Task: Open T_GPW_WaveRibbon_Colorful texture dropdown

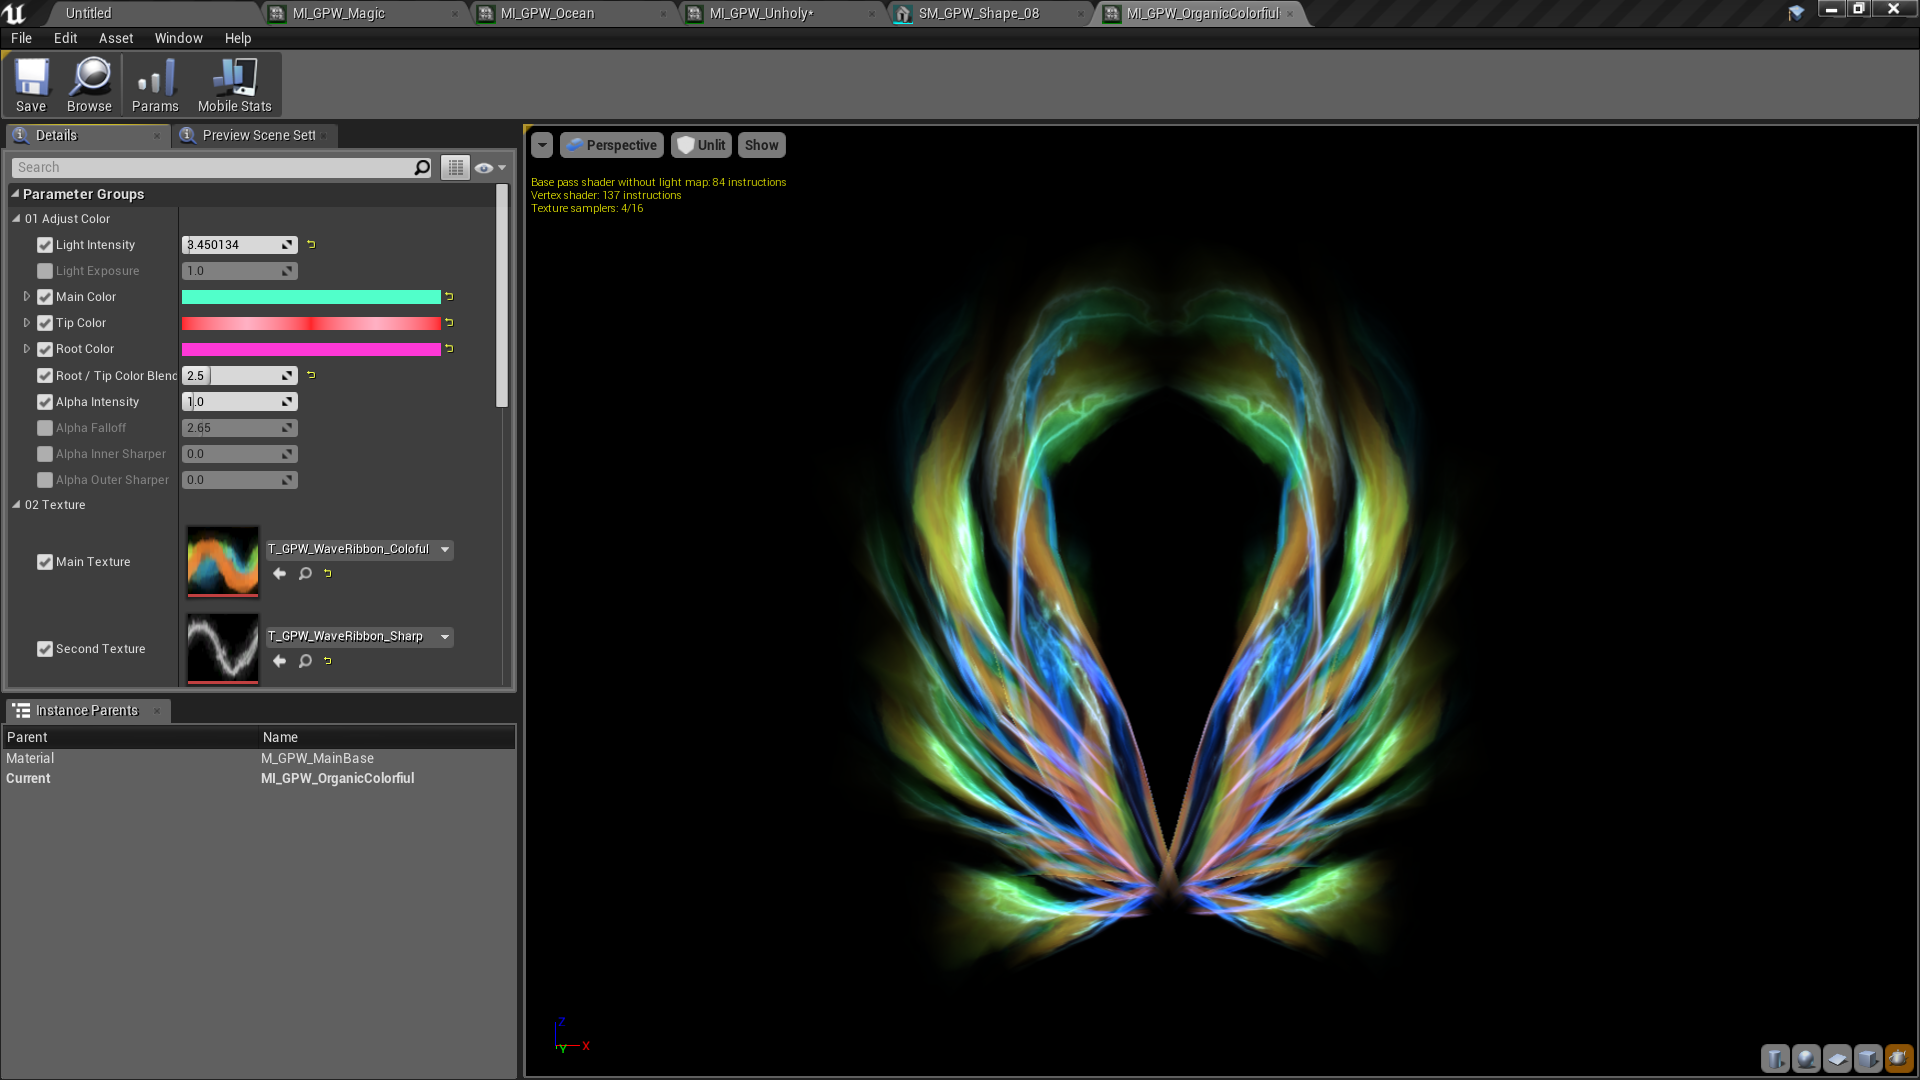Action: (x=444, y=547)
